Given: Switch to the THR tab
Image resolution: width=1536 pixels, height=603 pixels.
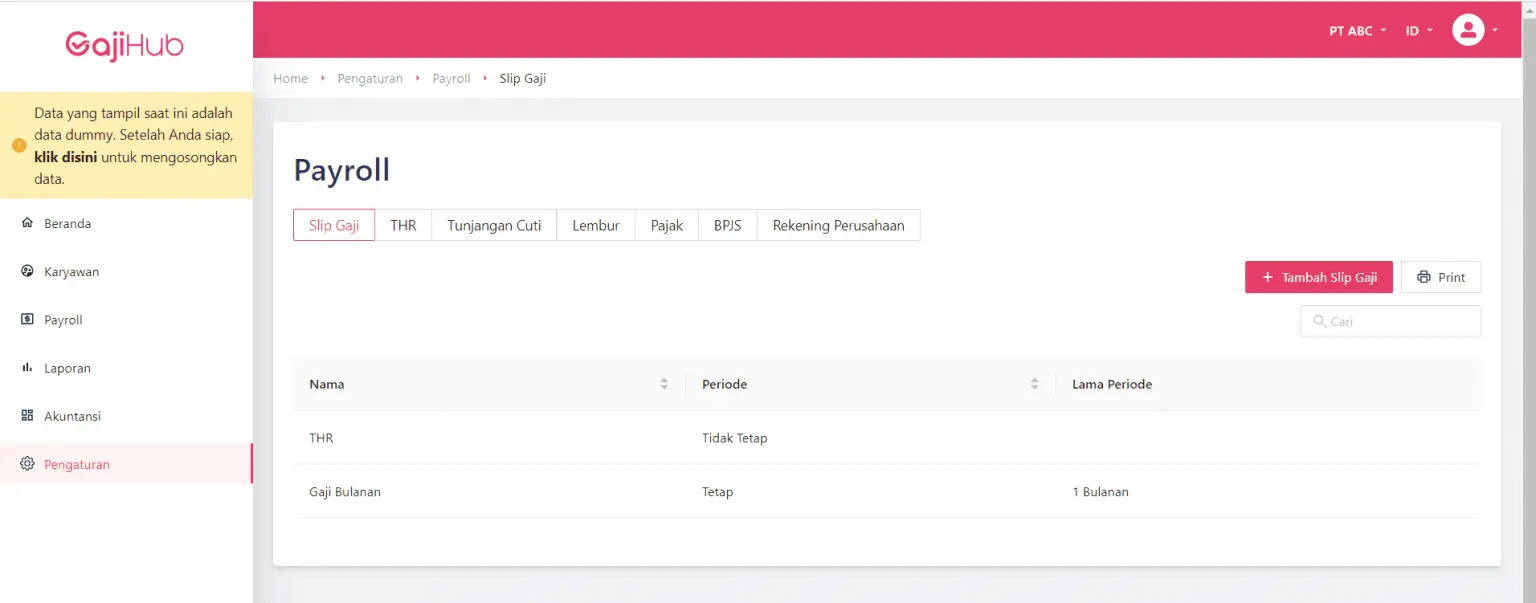Looking at the screenshot, I should [403, 225].
